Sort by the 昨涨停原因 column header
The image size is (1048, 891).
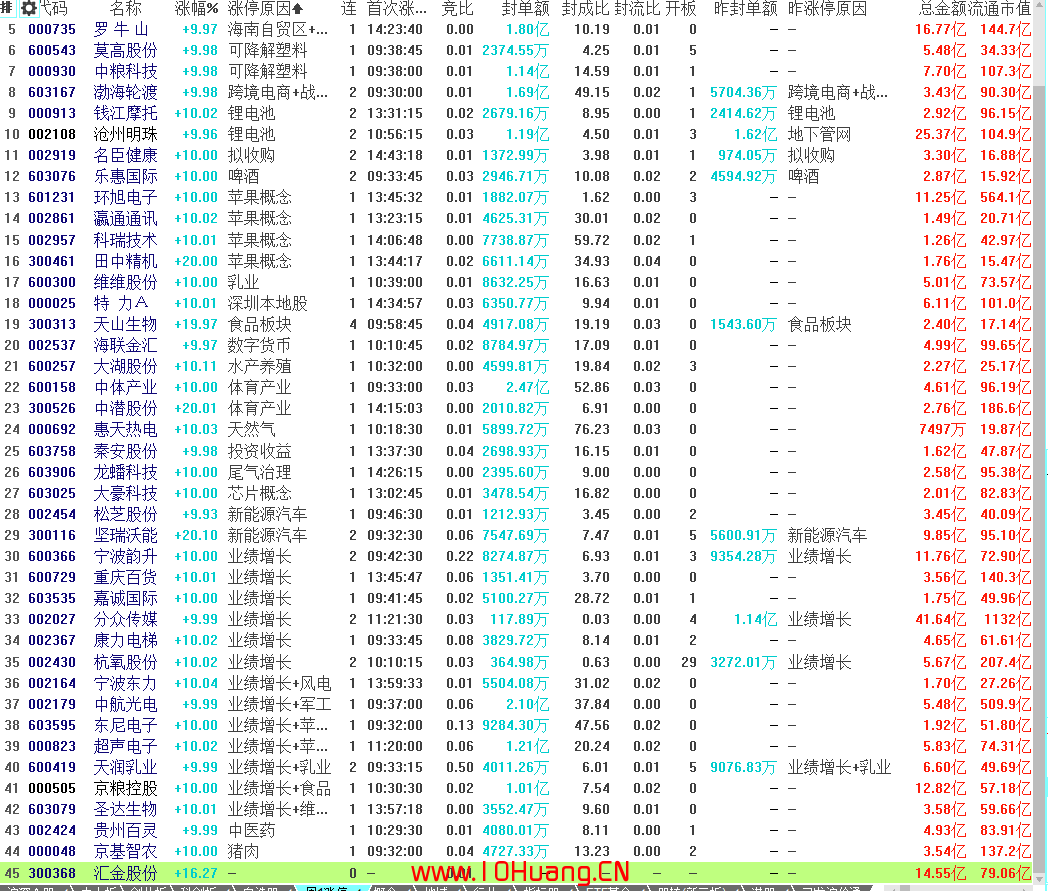tap(827, 9)
